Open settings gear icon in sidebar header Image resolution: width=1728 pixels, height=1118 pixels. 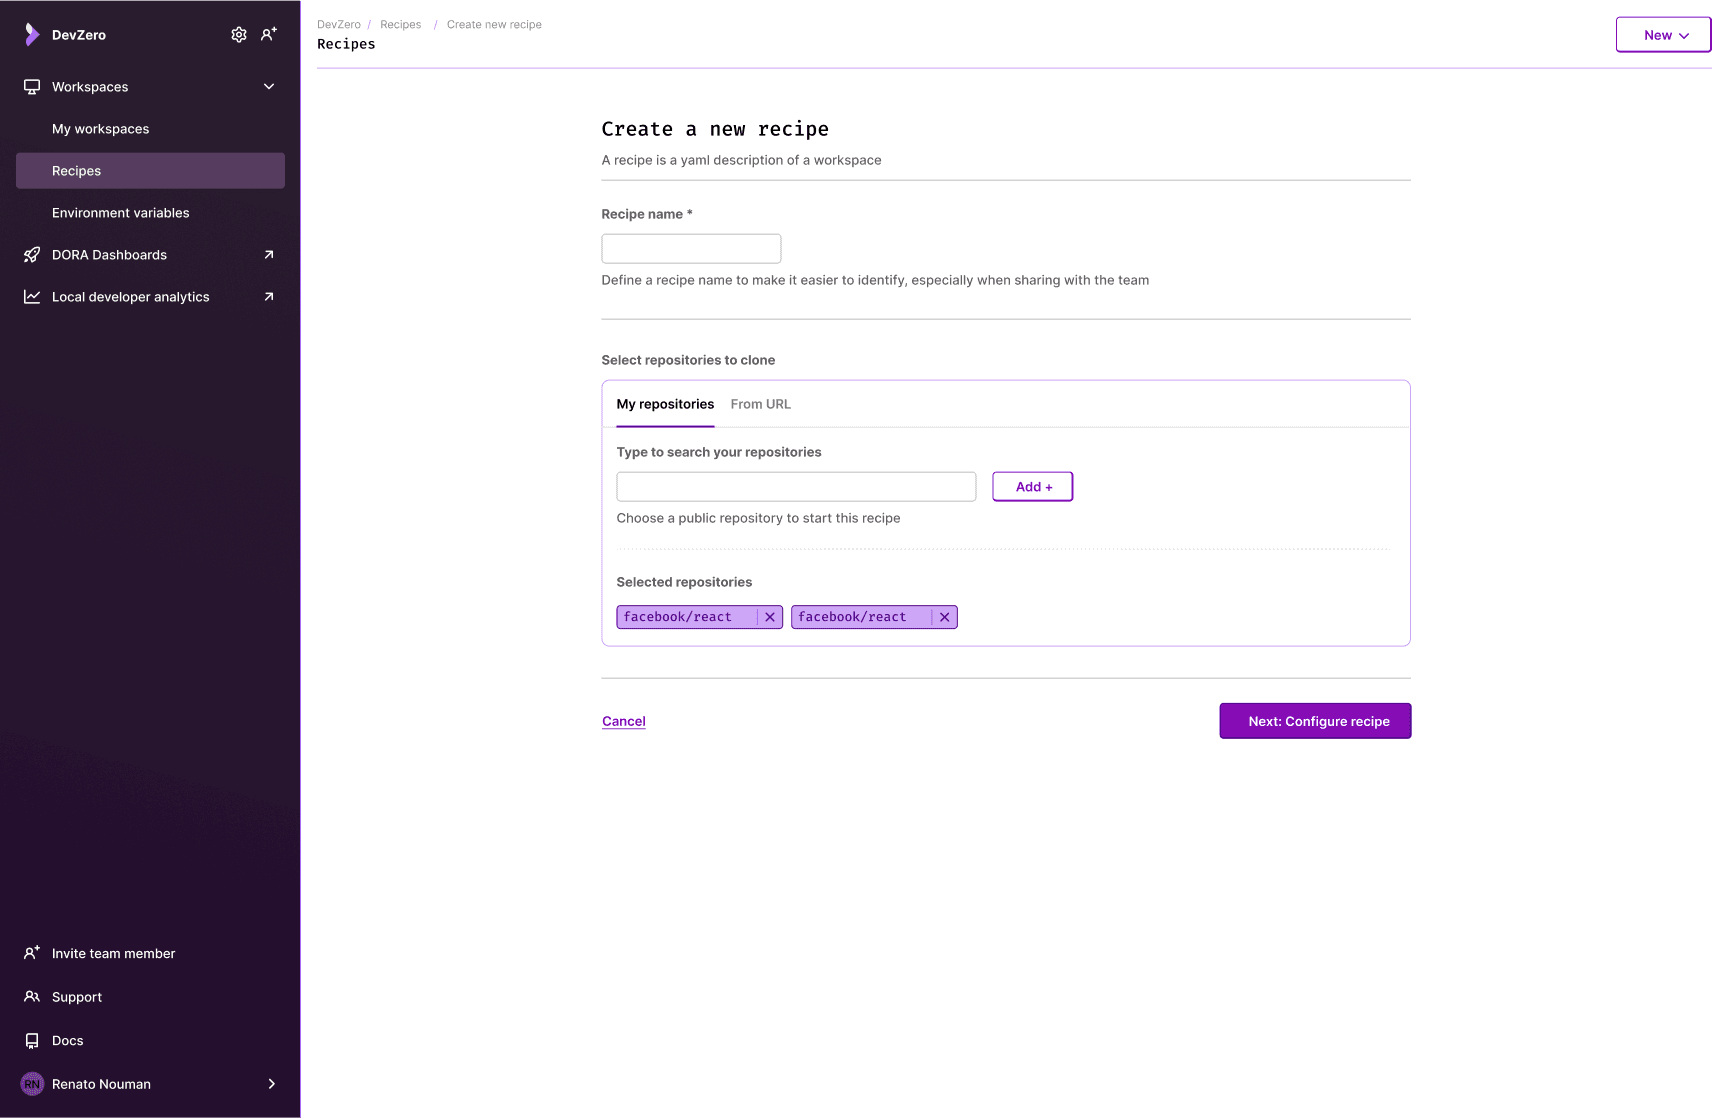coord(239,35)
